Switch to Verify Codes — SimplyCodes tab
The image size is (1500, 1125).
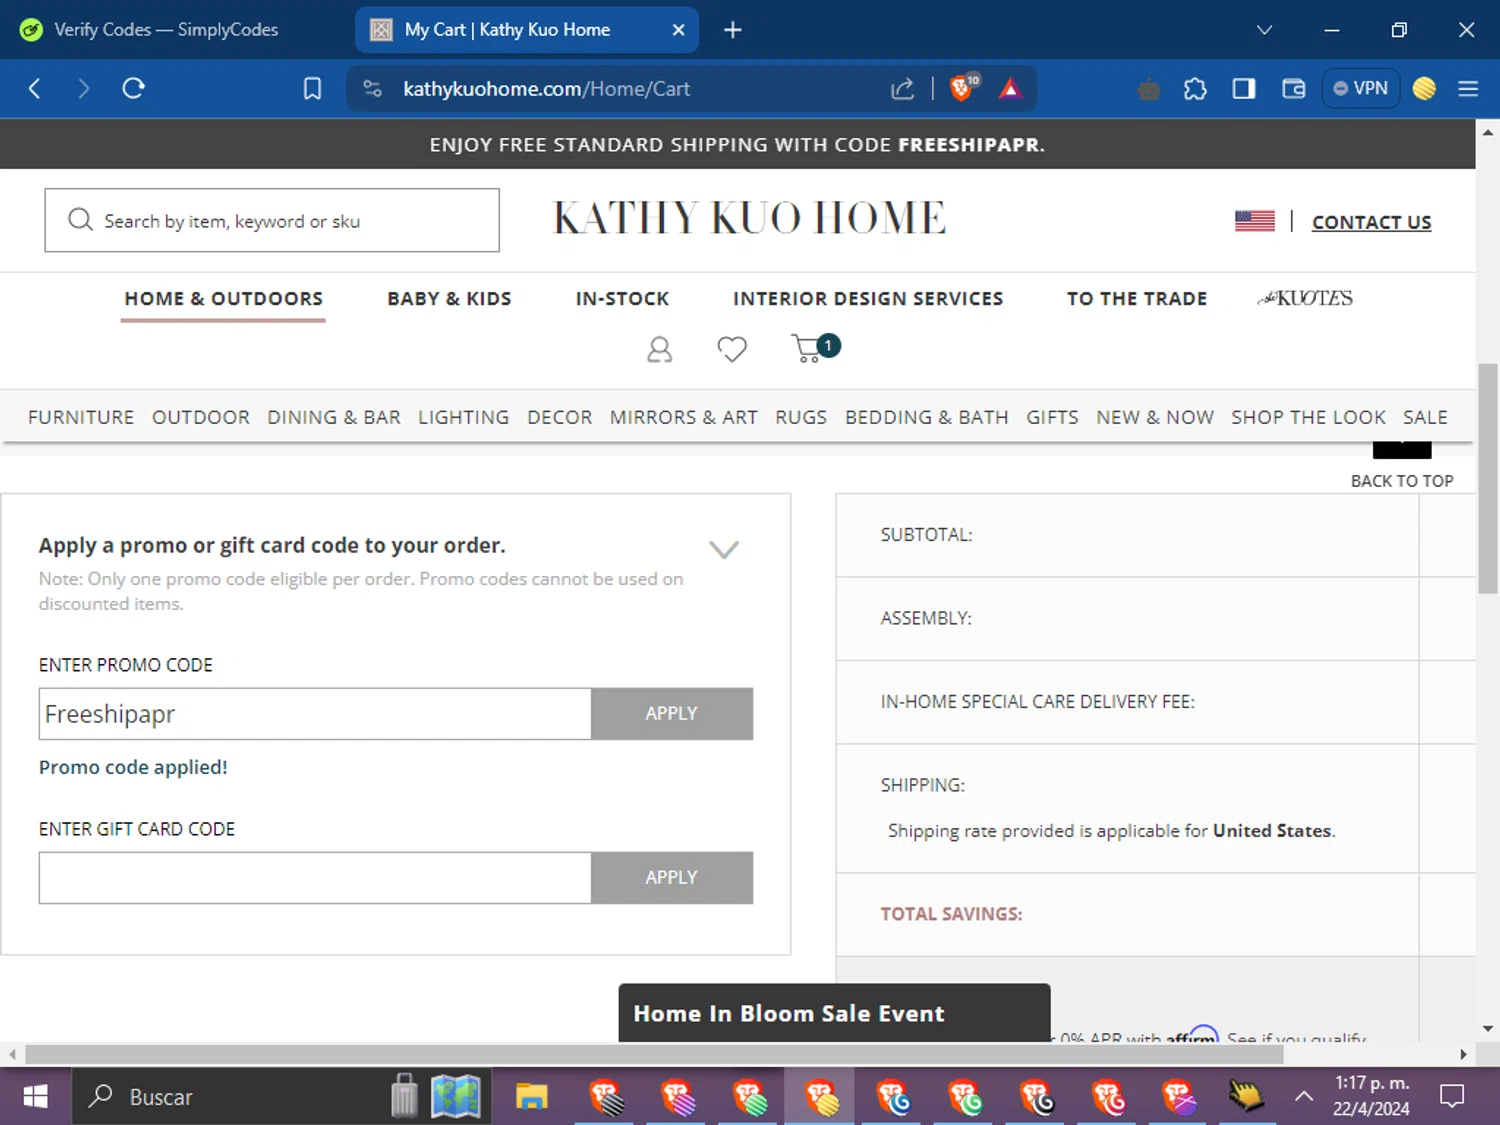166,30
